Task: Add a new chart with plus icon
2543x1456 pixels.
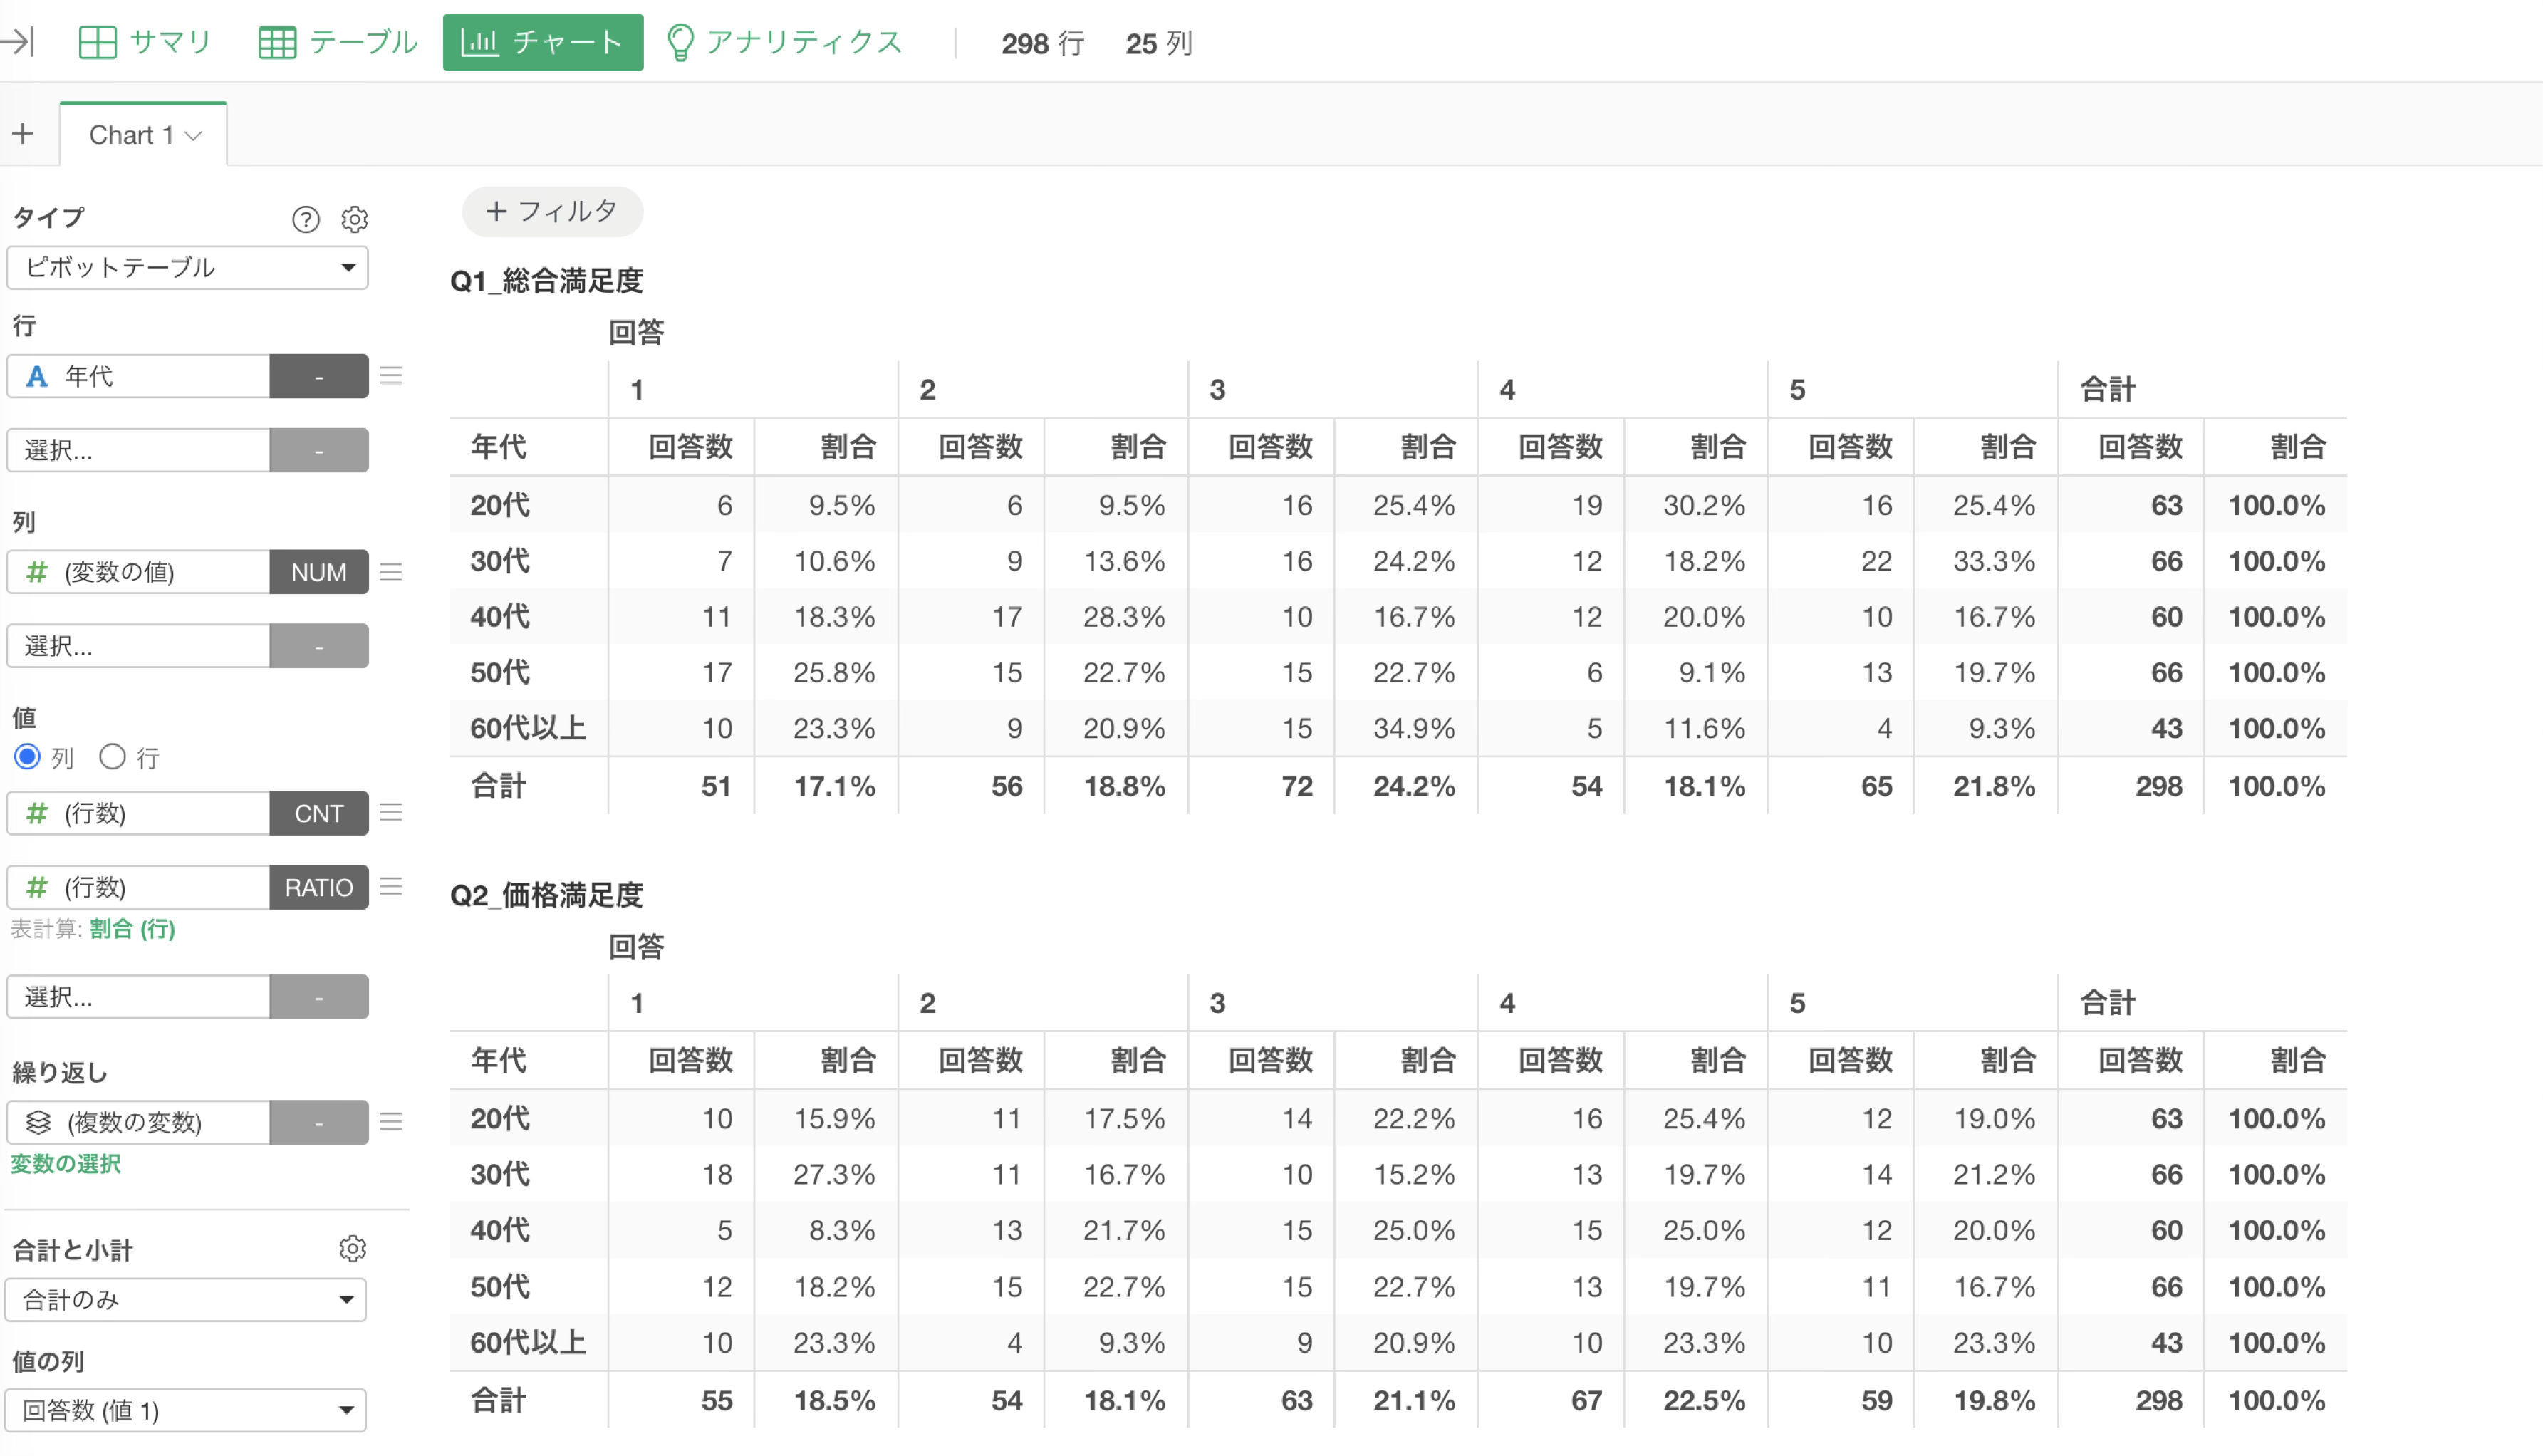Action: tap(23, 134)
